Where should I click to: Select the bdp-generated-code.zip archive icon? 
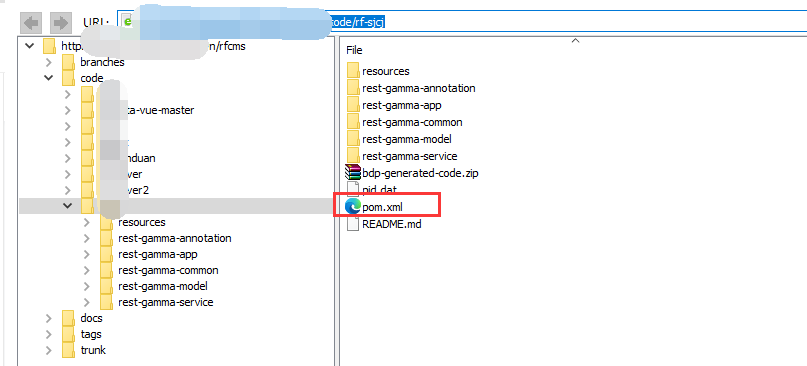pyautogui.click(x=353, y=173)
